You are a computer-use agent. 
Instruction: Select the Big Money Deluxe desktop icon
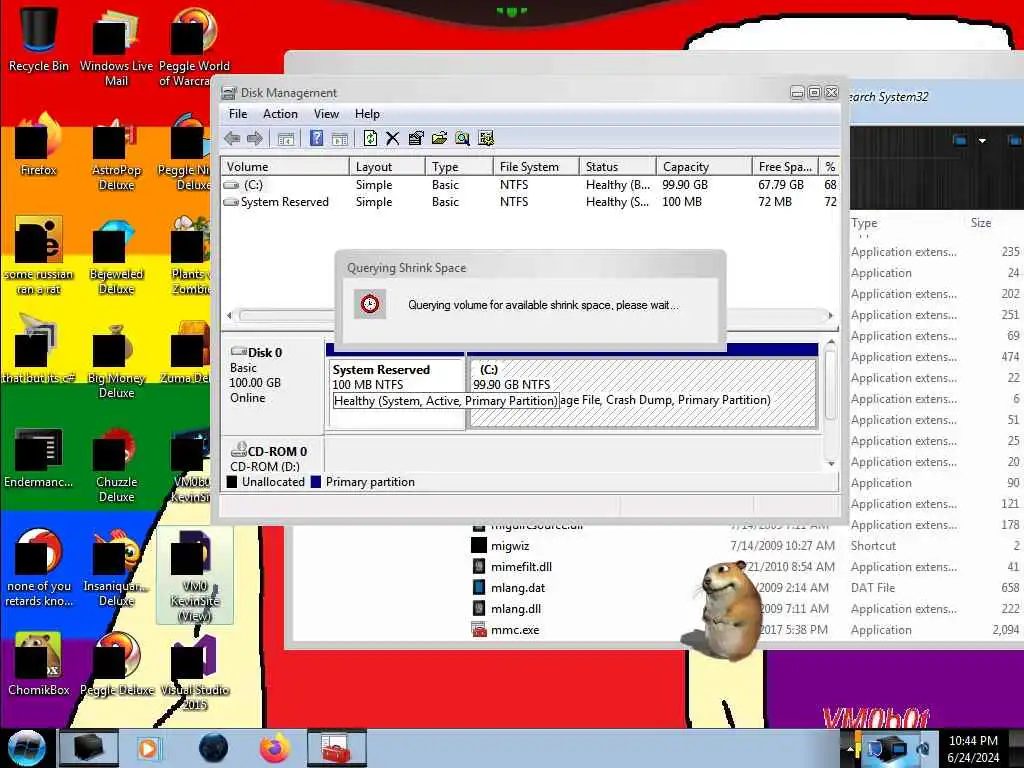point(116,361)
